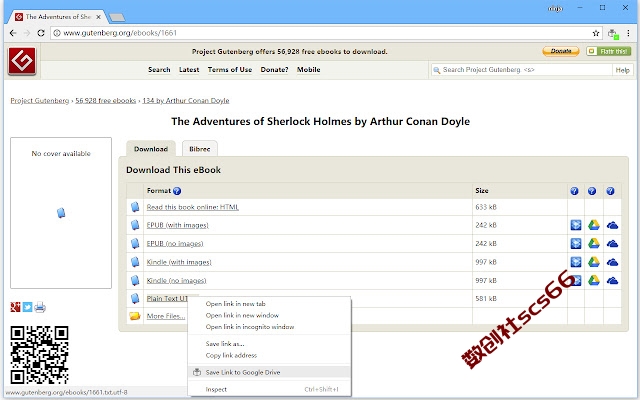Share the book on Google Plus

coord(15,307)
